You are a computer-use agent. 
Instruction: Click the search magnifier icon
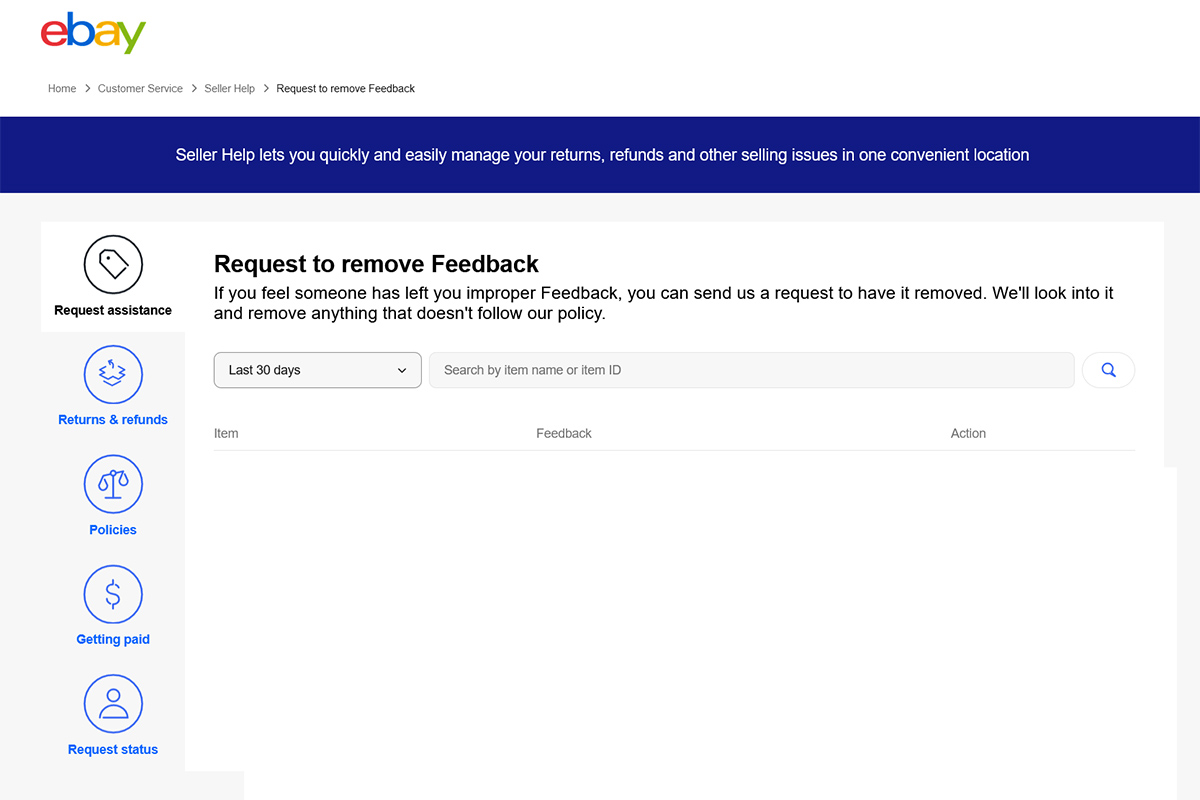[1108, 370]
